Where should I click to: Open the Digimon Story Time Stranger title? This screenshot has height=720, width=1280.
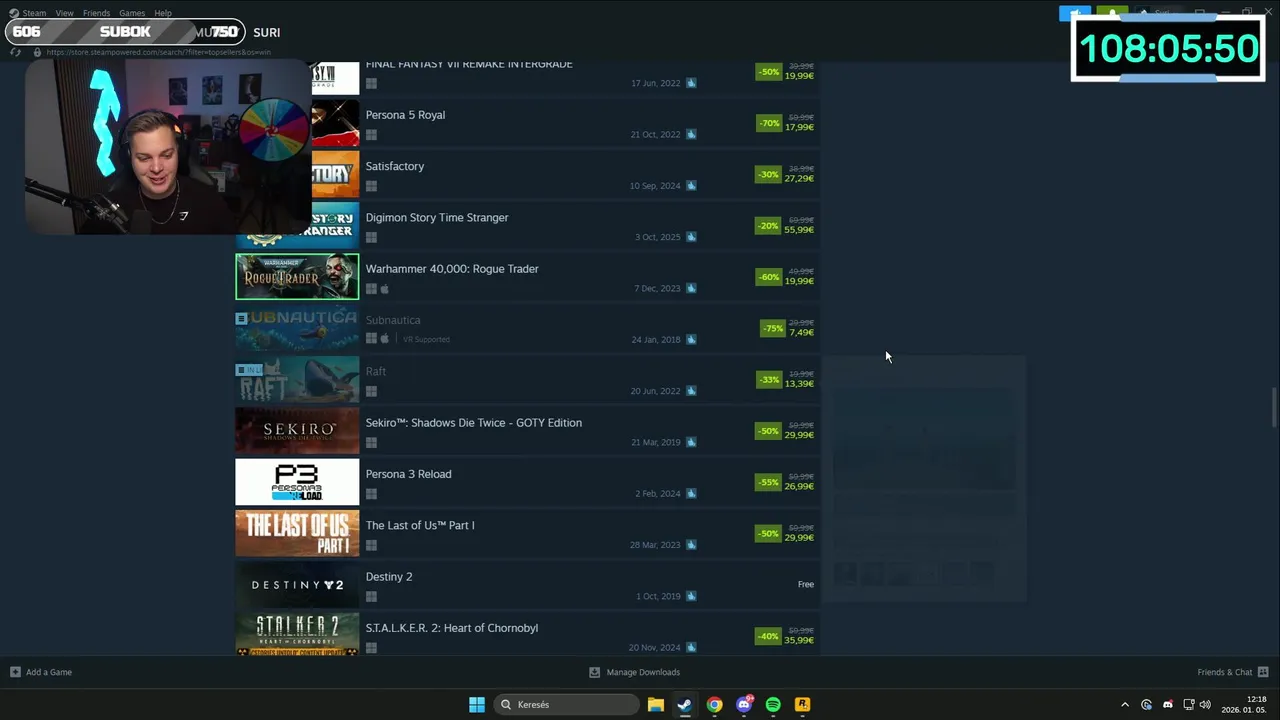[x=437, y=217]
